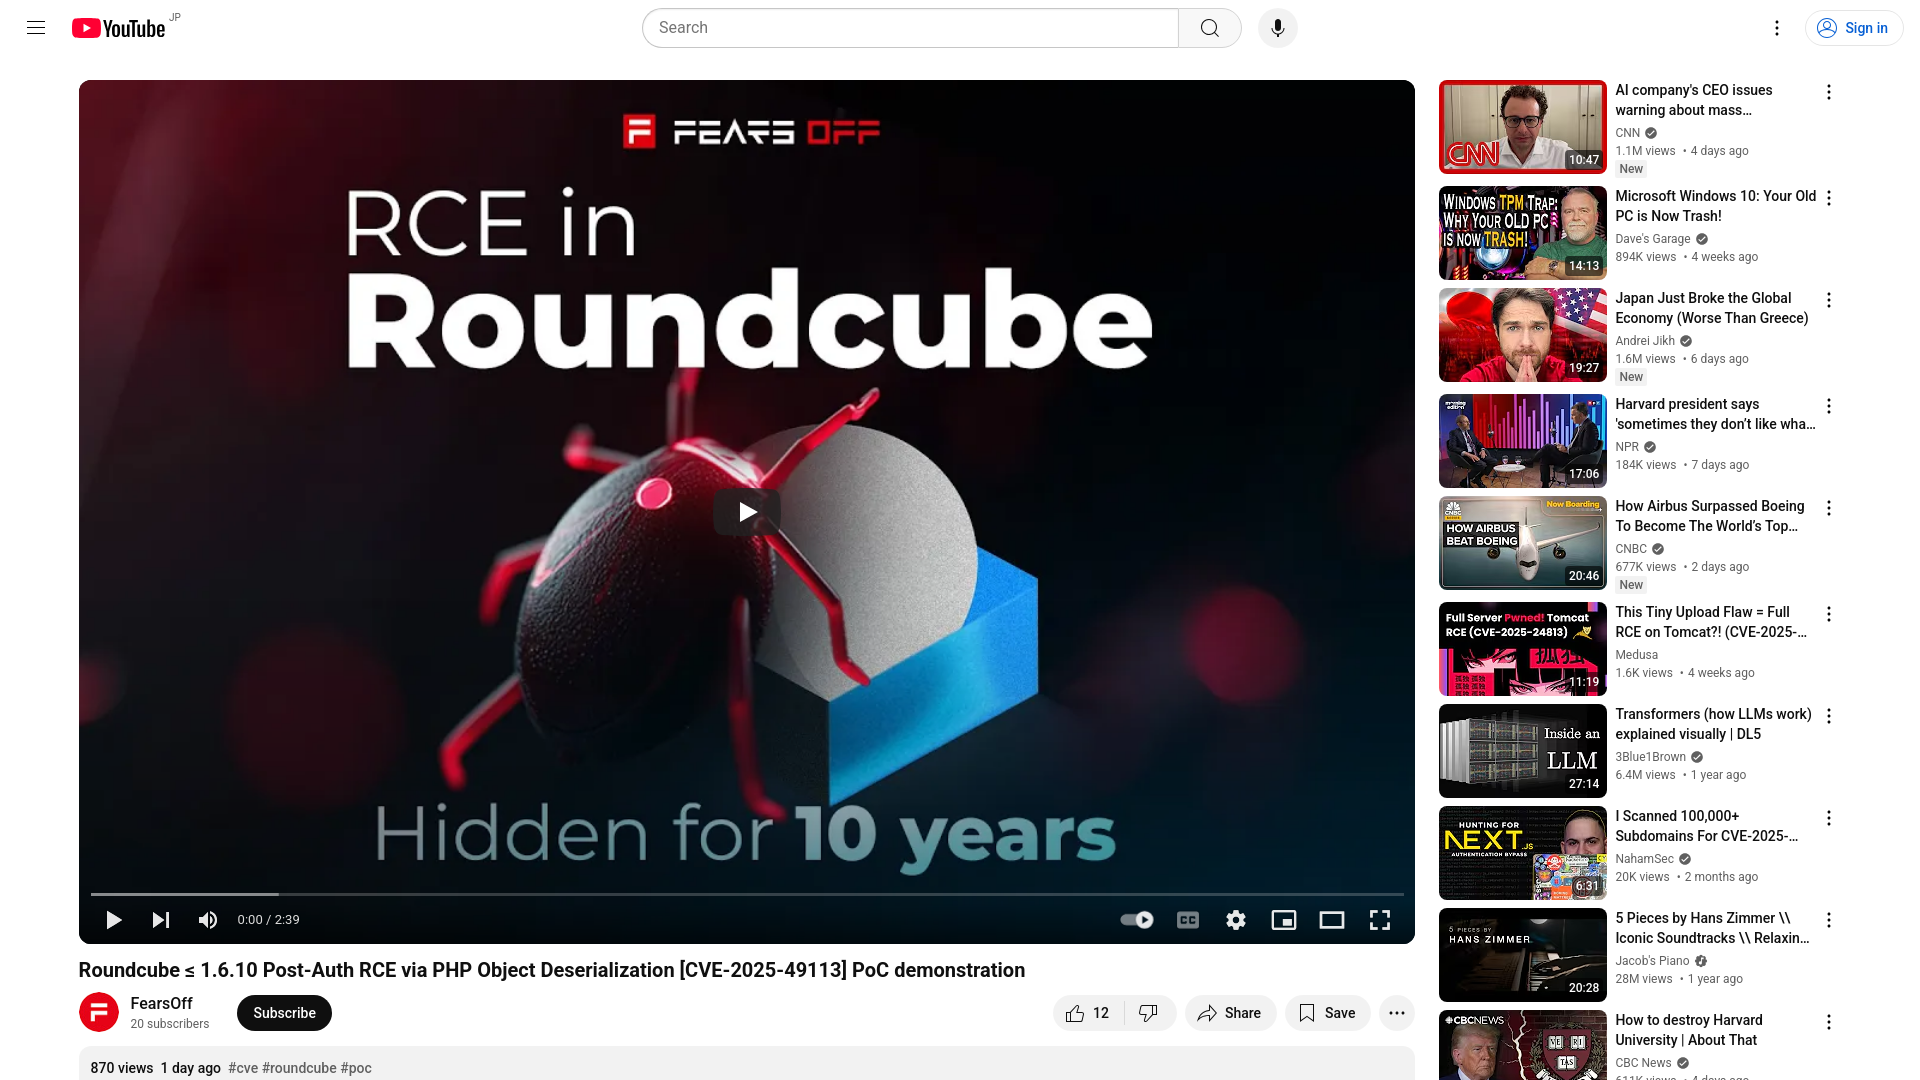Screen dimensions: 1920x1080
Task: Dislike the video
Action: coord(1149,1013)
